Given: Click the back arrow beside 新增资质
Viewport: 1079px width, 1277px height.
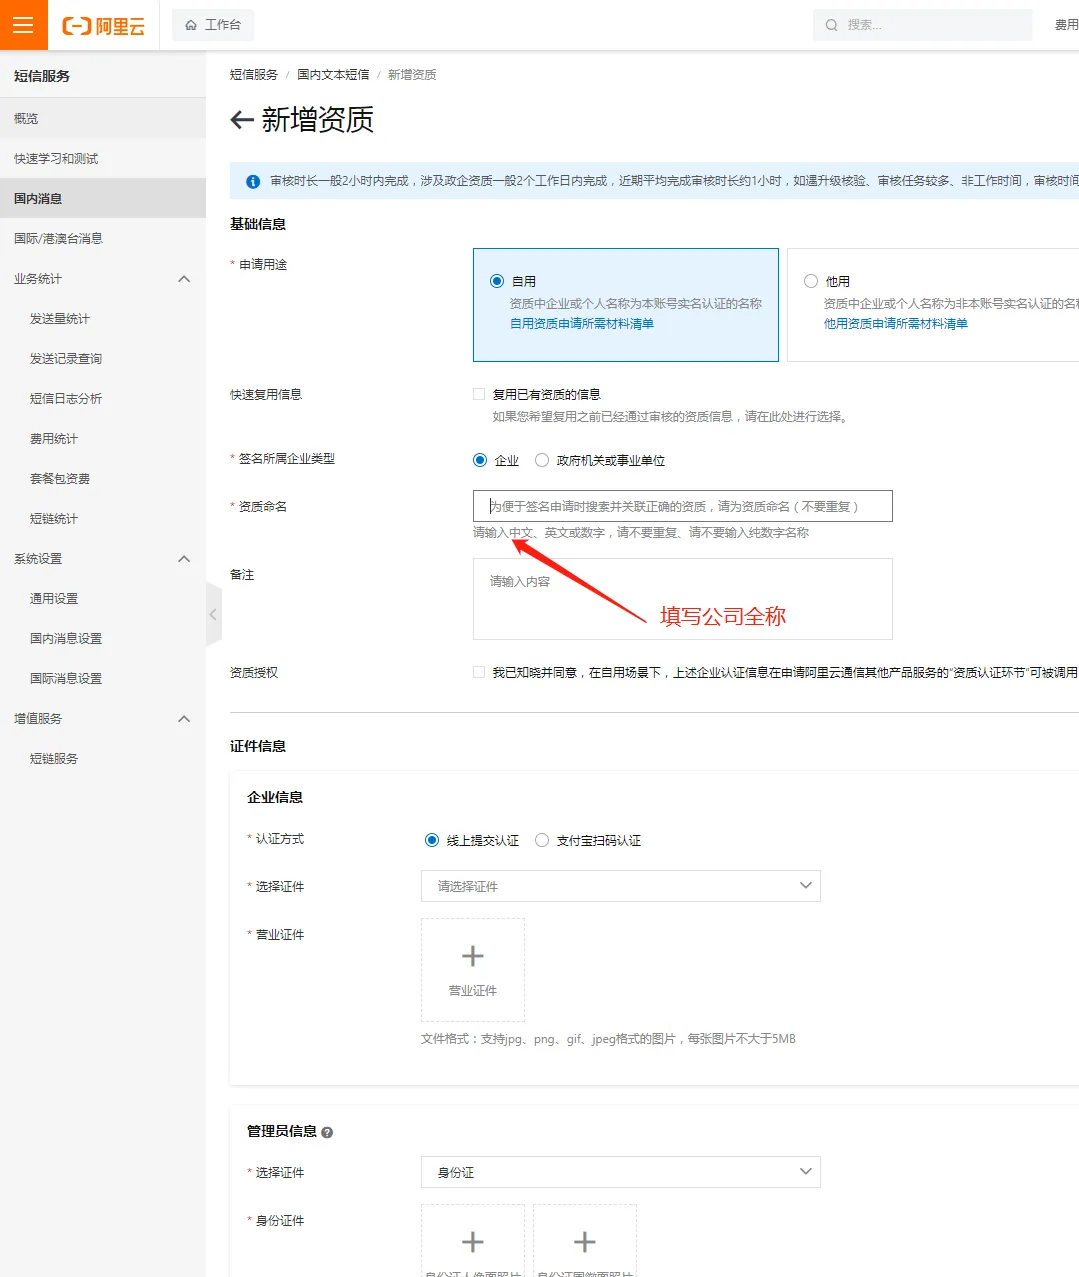Looking at the screenshot, I should [x=241, y=120].
